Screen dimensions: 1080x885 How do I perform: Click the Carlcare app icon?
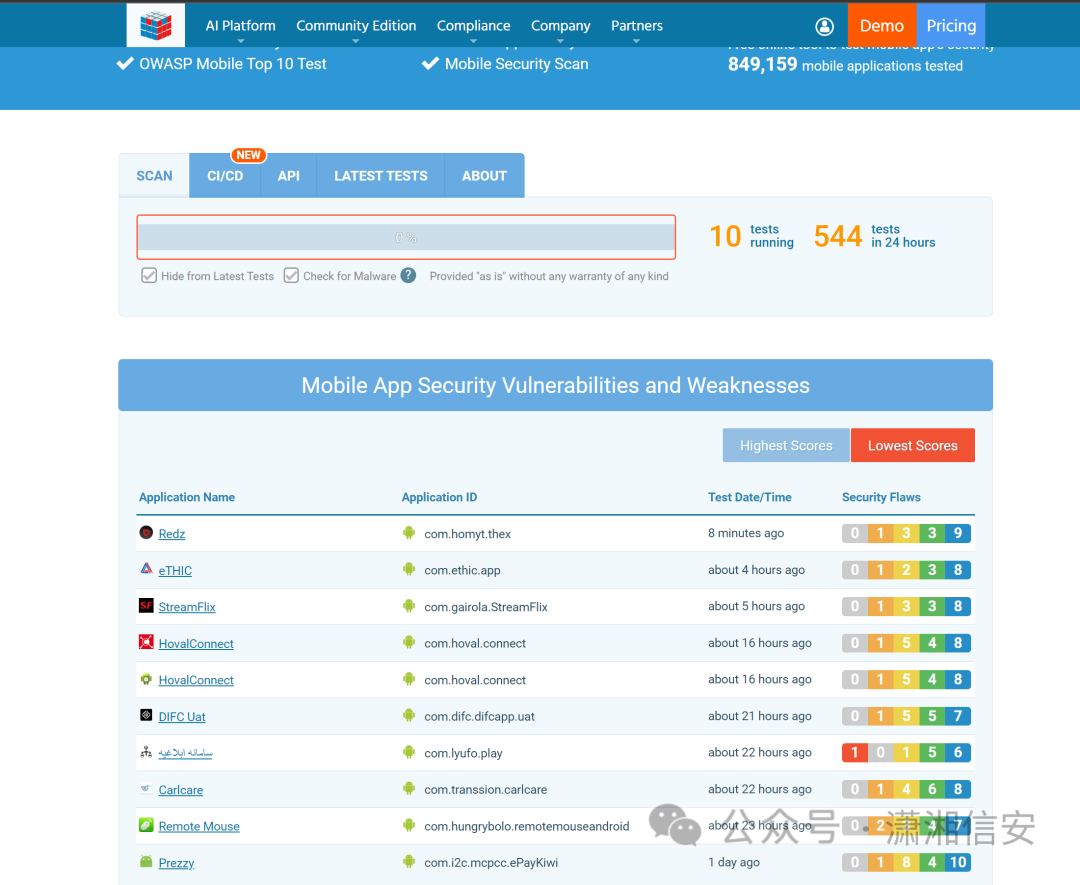[146, 789]
